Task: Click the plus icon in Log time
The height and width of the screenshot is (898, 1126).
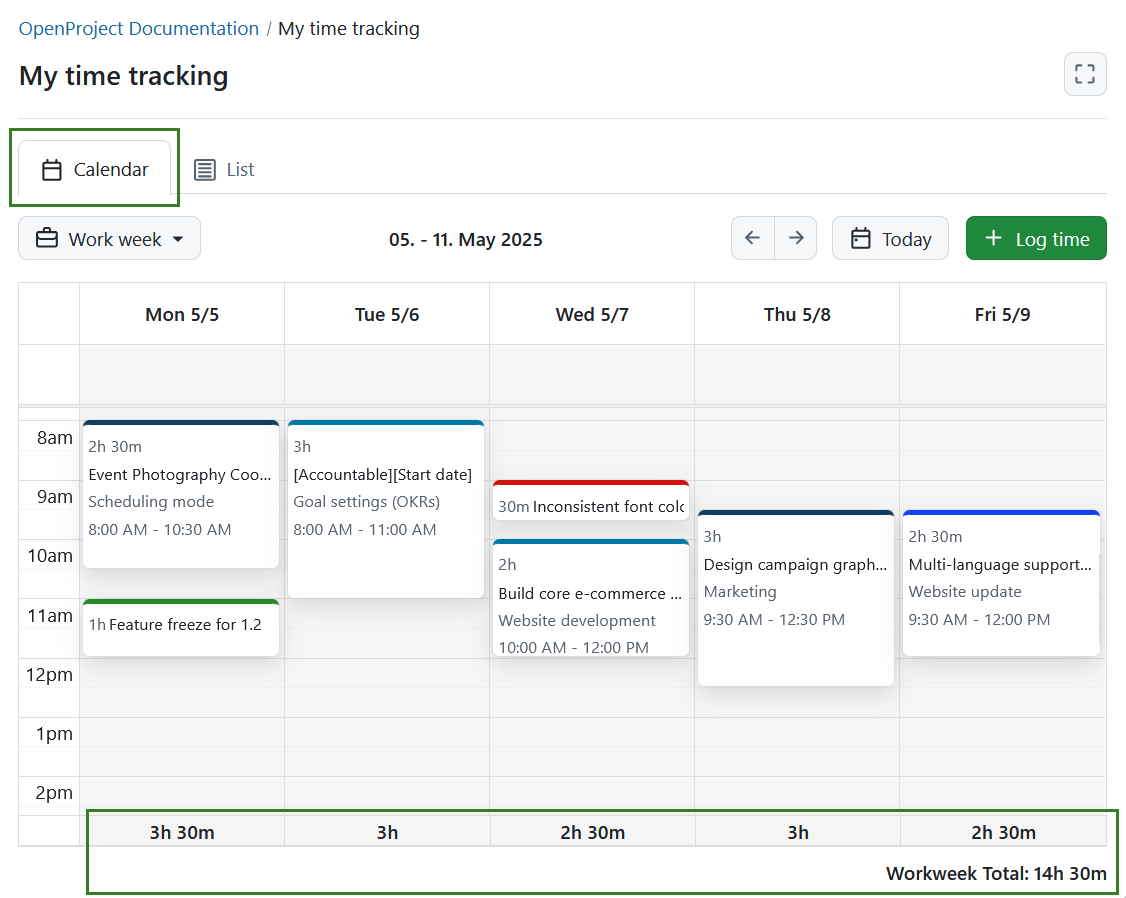Action: (993, 238)
